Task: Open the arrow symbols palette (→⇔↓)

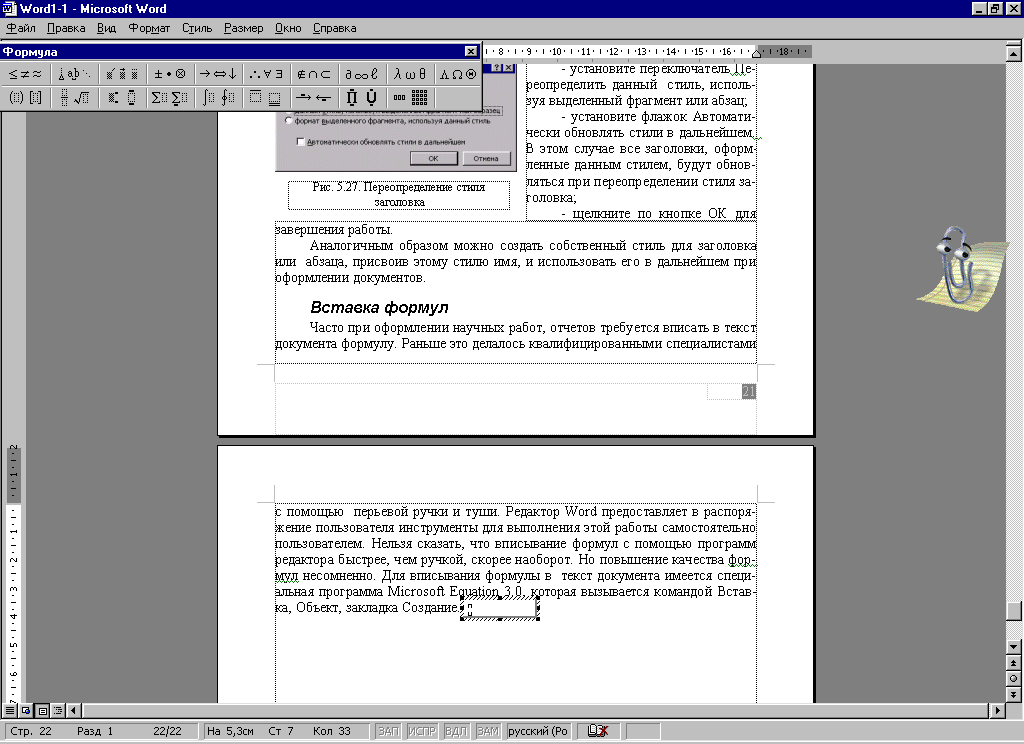Action: (x=218, y=74)
